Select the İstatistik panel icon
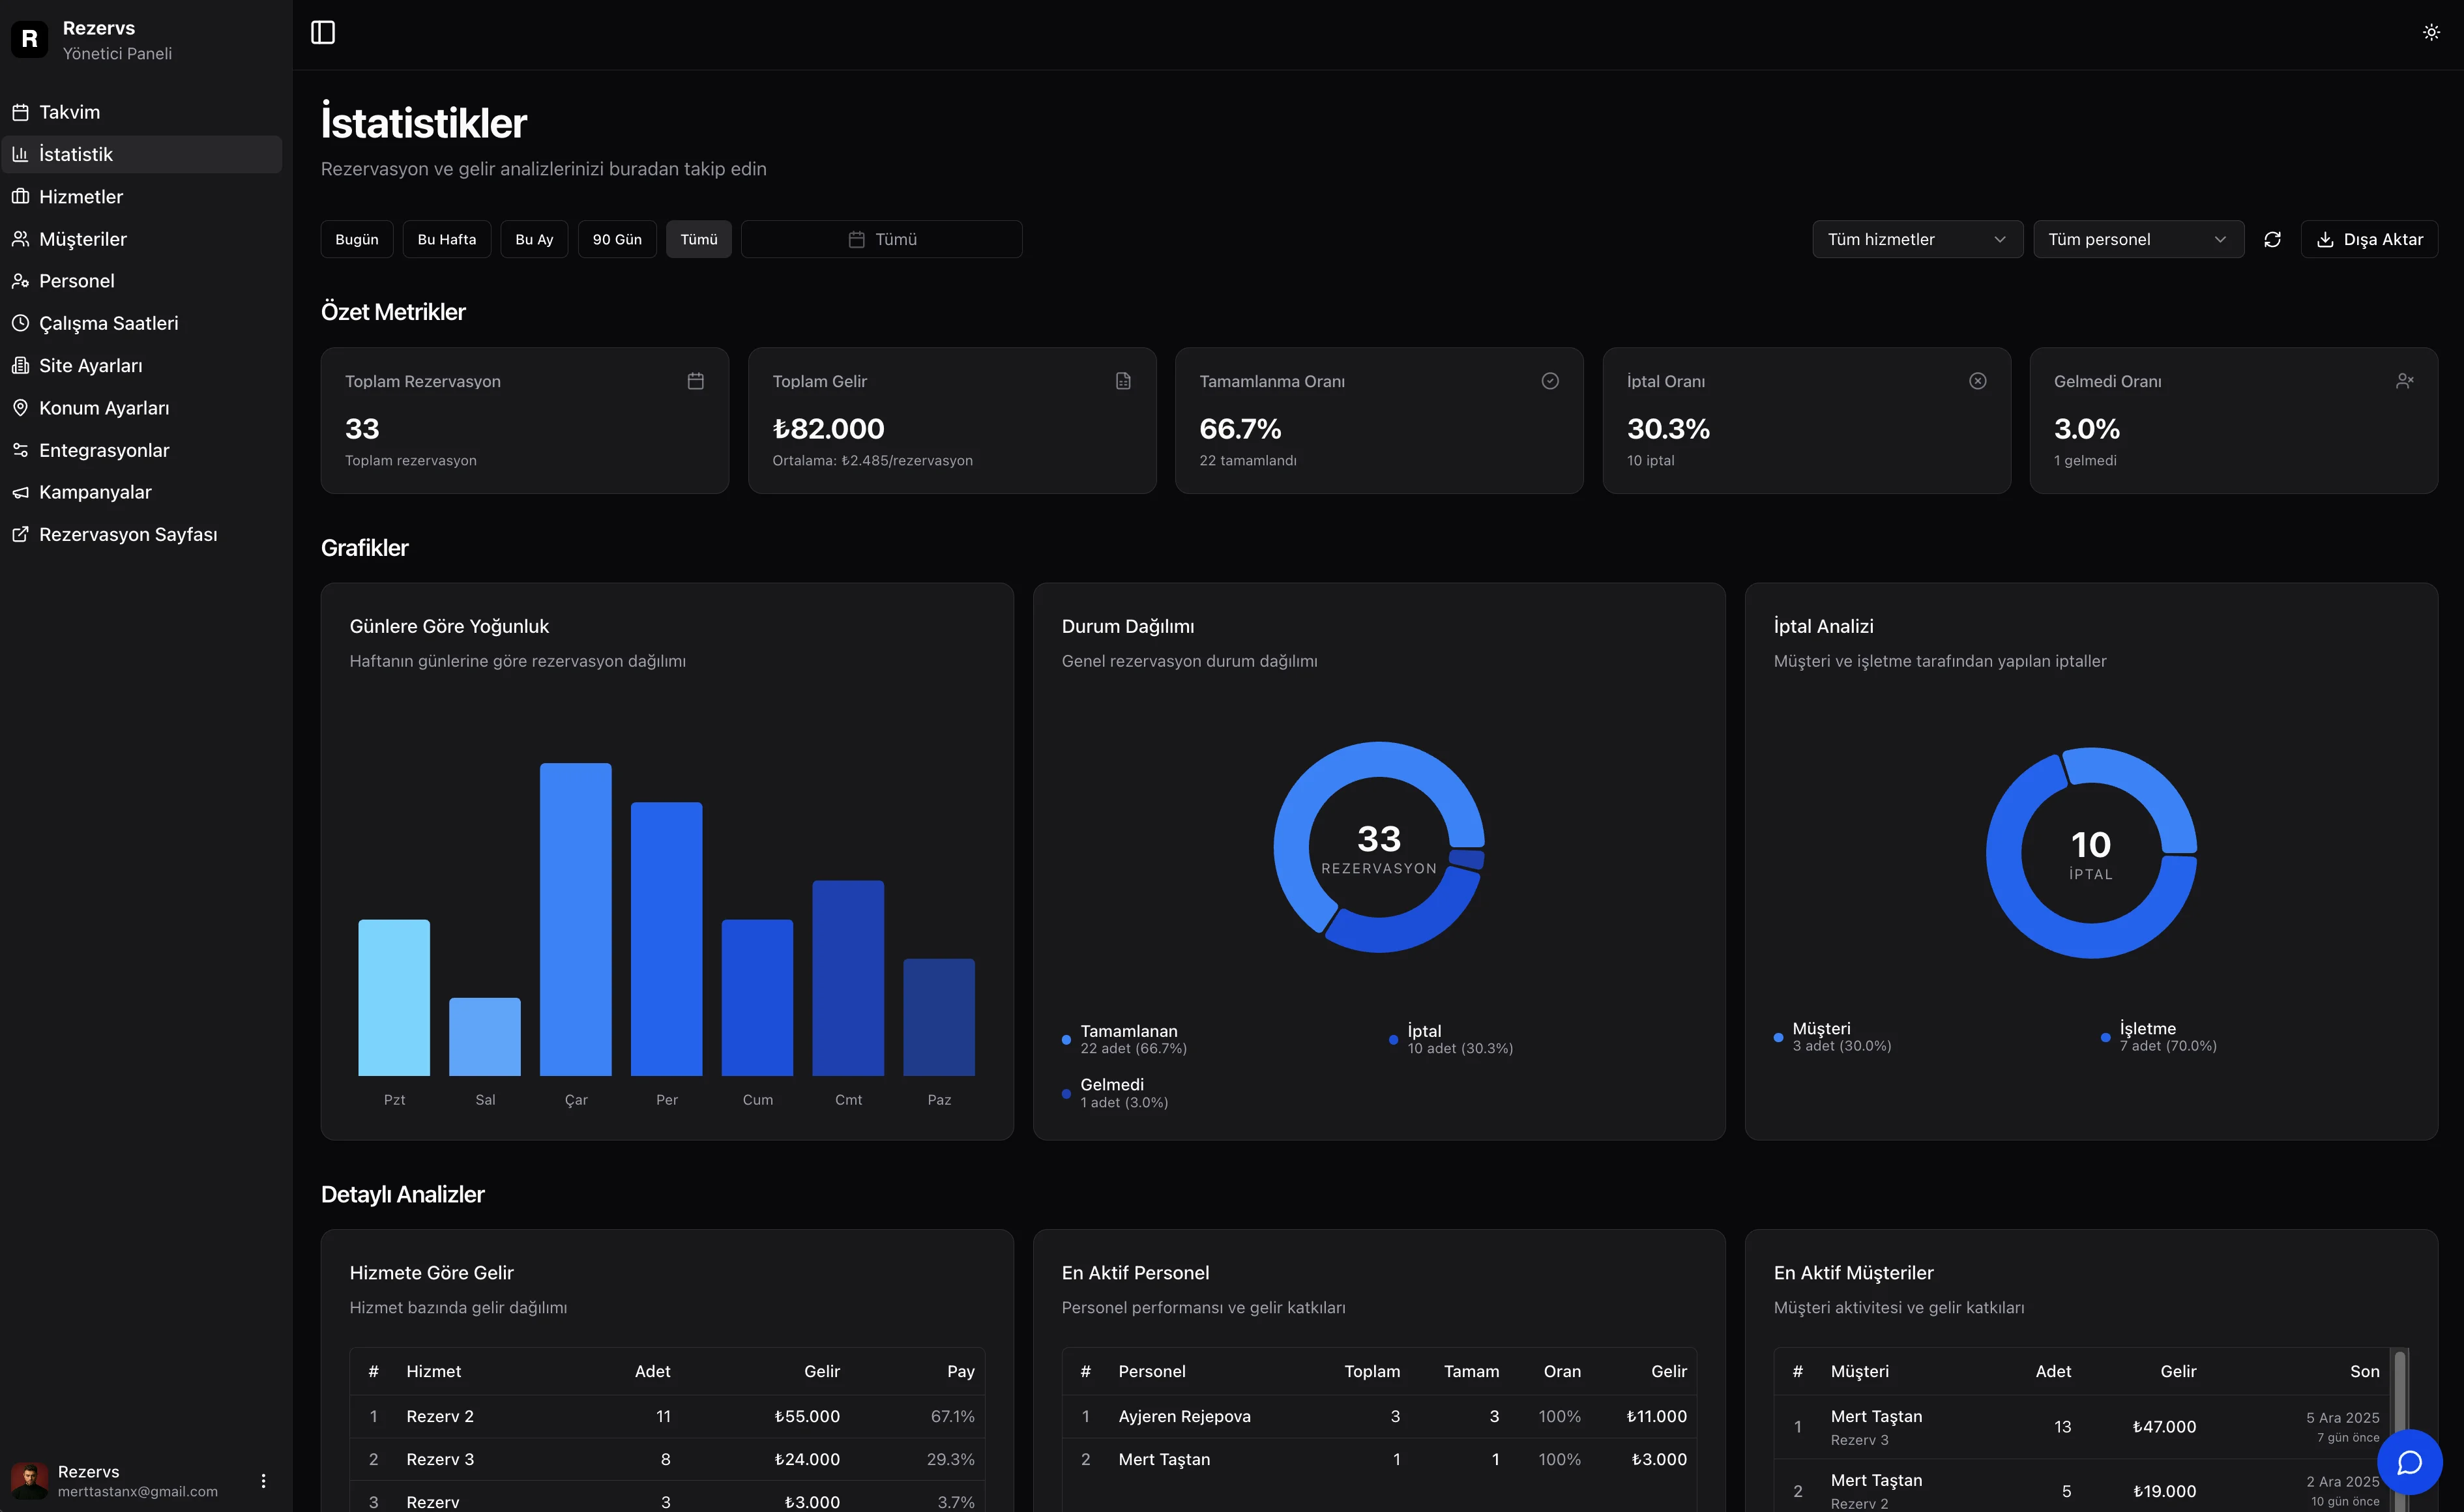Screen dimensions: 2464x1512 pos(75,153)
